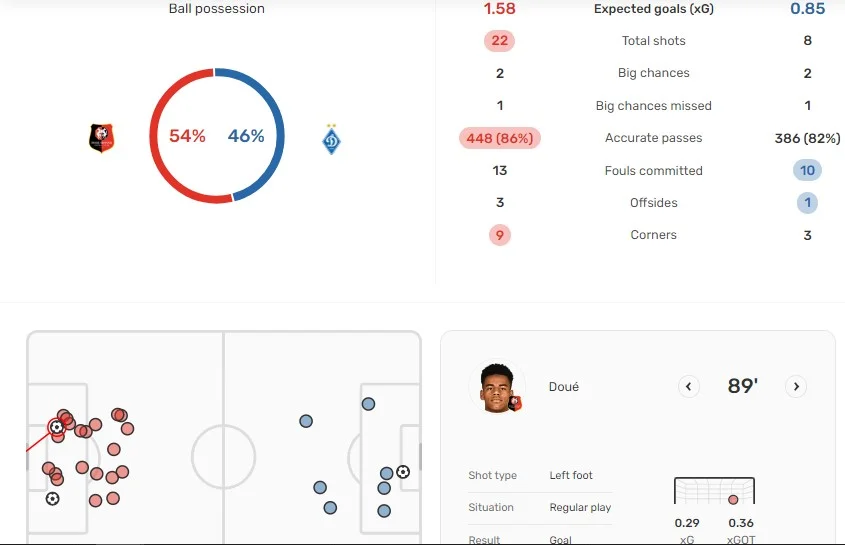Click the Dynamo Kyiv club crest
845x545 pixels.
(x=332, y=139)
